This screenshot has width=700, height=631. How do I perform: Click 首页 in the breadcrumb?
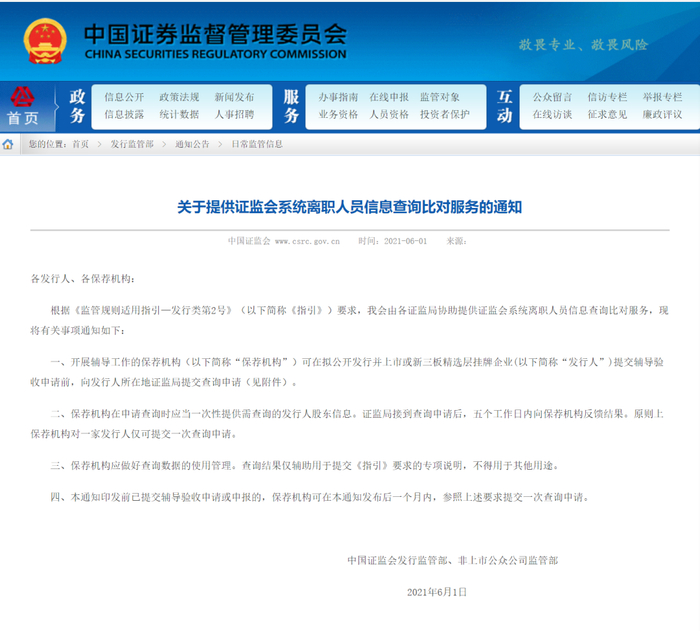click(x=80, y=144)
